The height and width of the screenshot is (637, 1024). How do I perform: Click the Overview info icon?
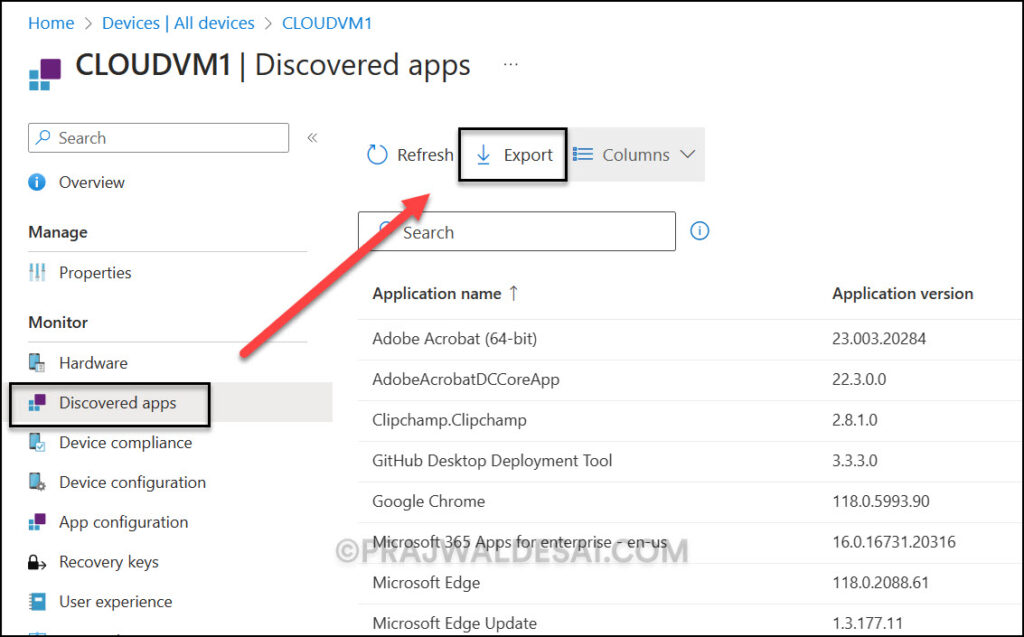click(x=37, y=182)
